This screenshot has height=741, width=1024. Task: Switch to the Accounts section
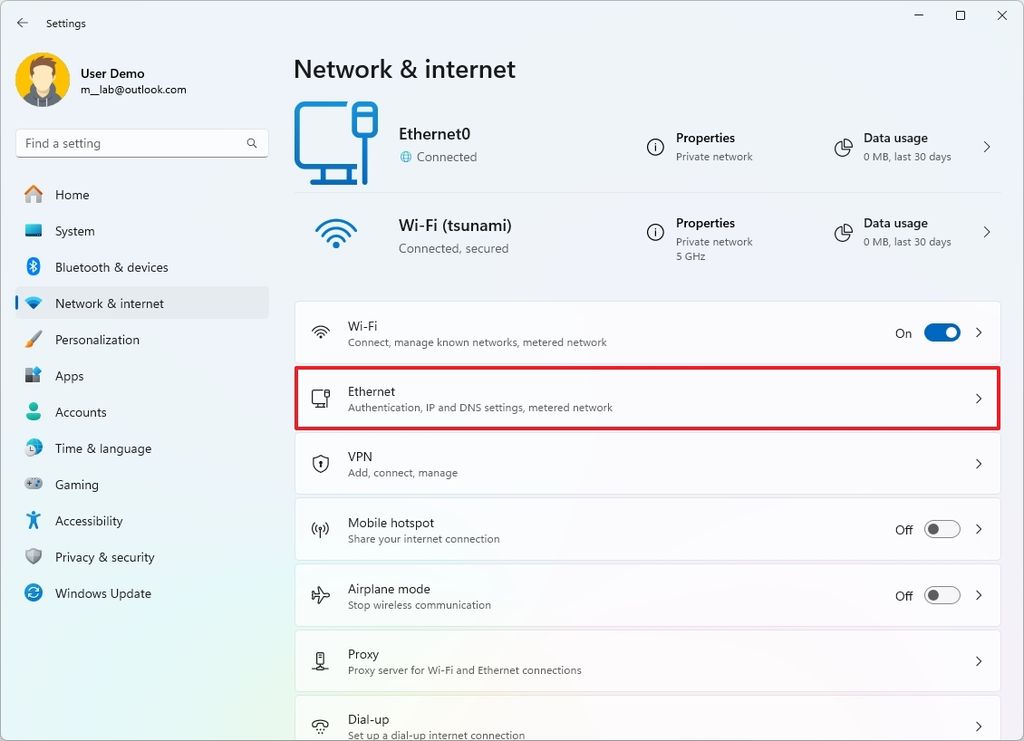pyautogui.click(x=81, y=412)
